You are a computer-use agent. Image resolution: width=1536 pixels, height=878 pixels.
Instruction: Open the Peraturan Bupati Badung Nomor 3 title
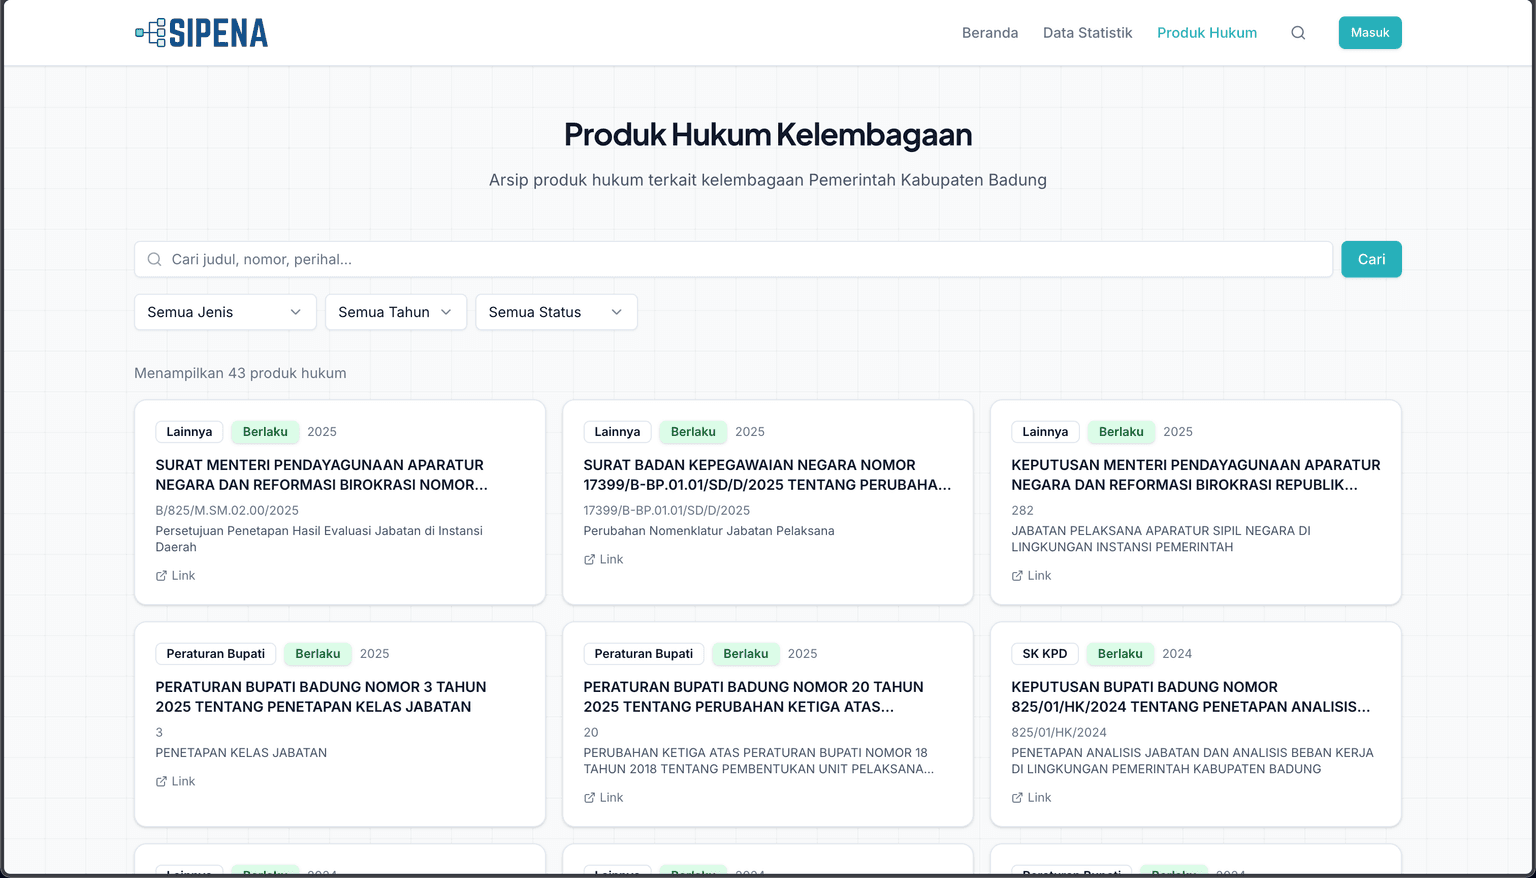[x=320, y=697]
